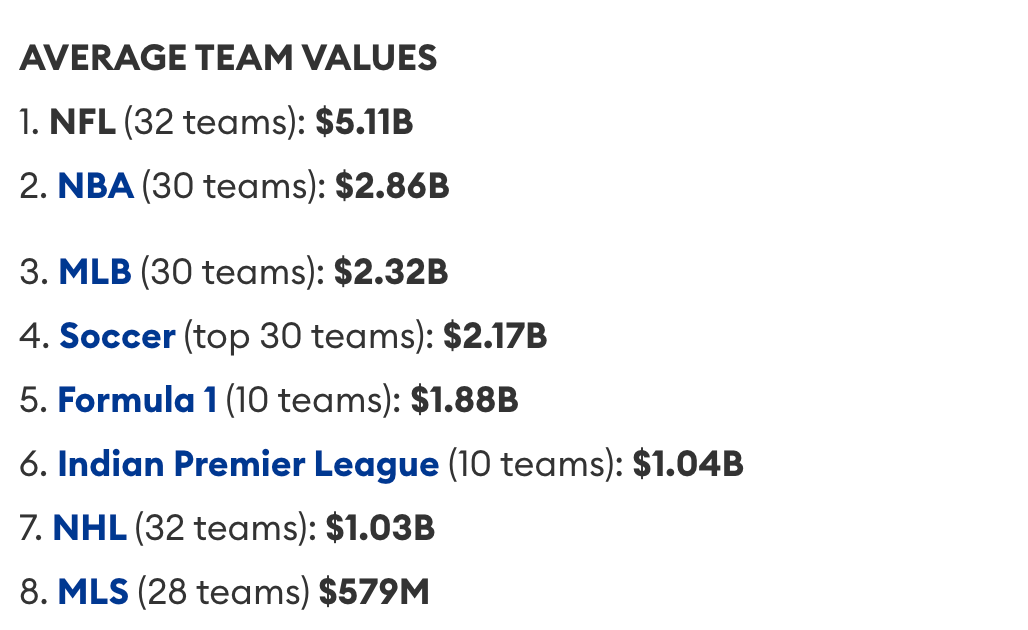The width and height of the screenshot is (1028, 630).
Task: Click the Average Team Values heading
Action: pyautogui.click(x=228, y=58)
